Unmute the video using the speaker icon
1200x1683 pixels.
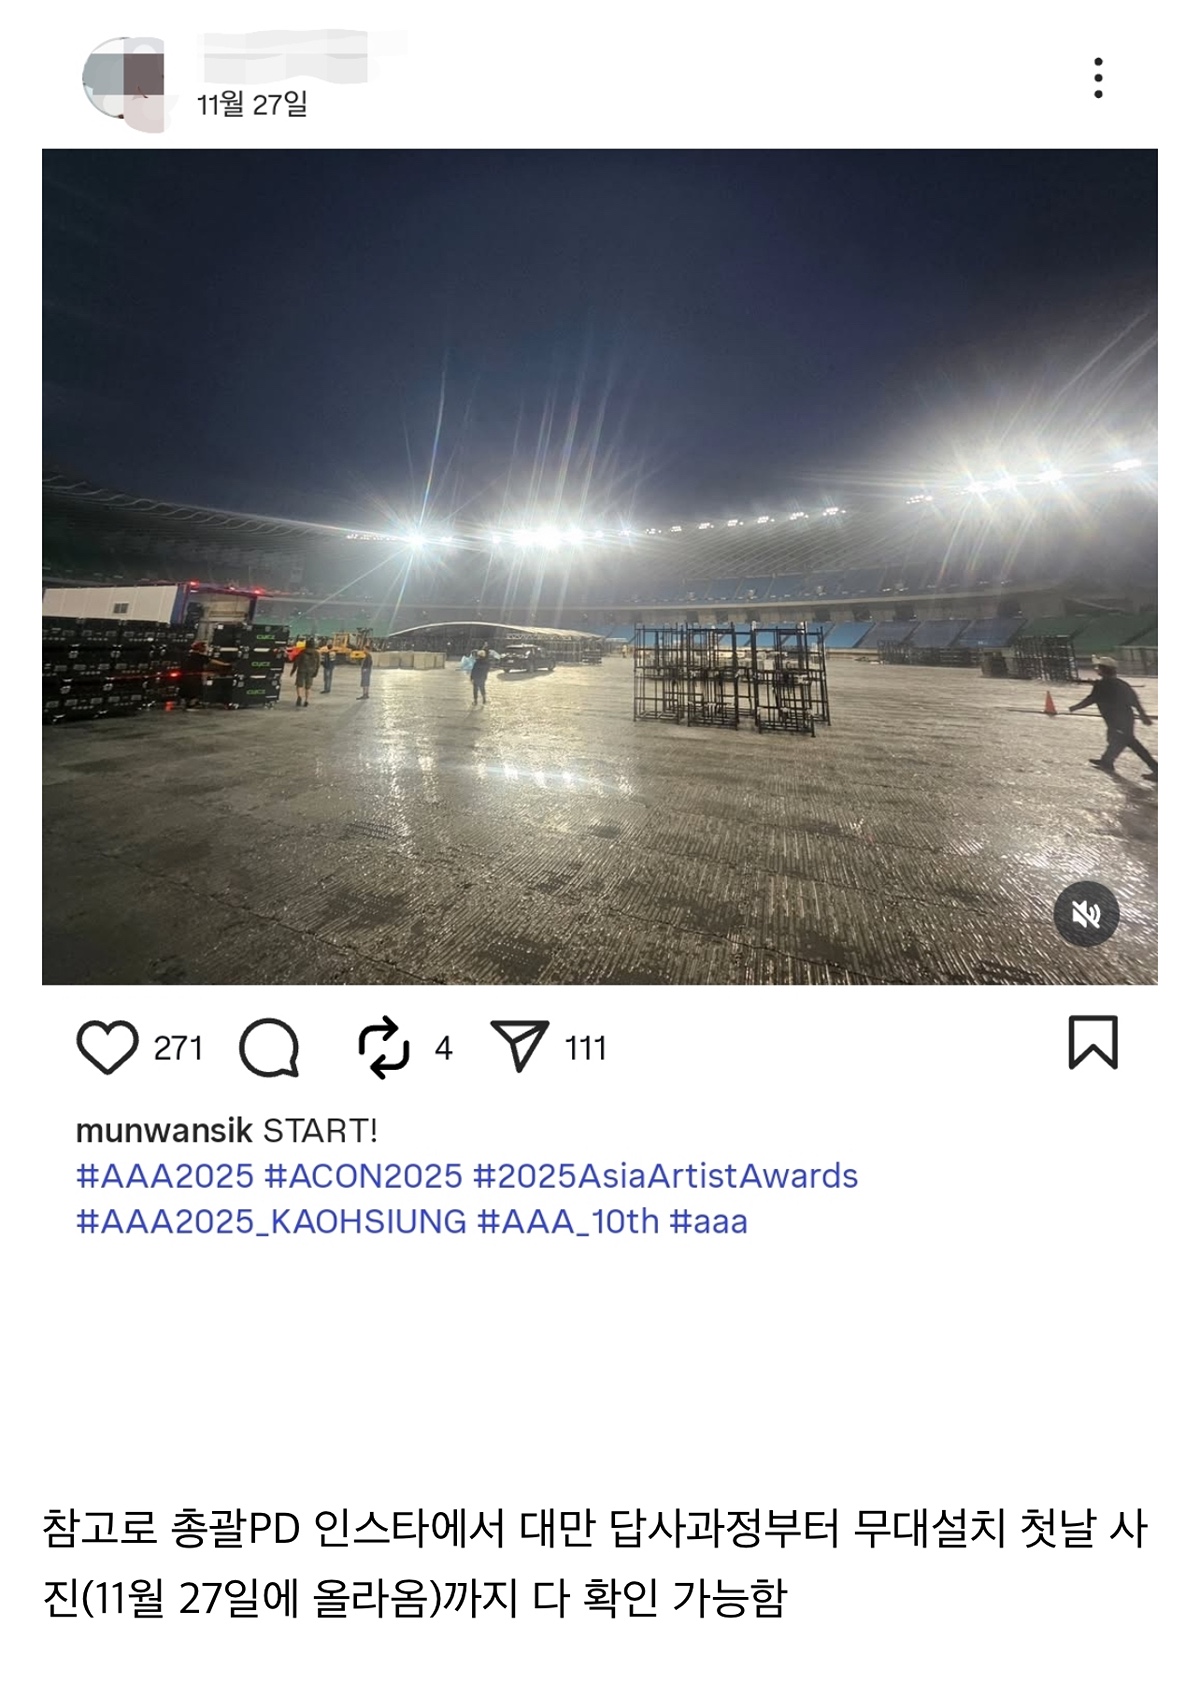[1086, 914]
